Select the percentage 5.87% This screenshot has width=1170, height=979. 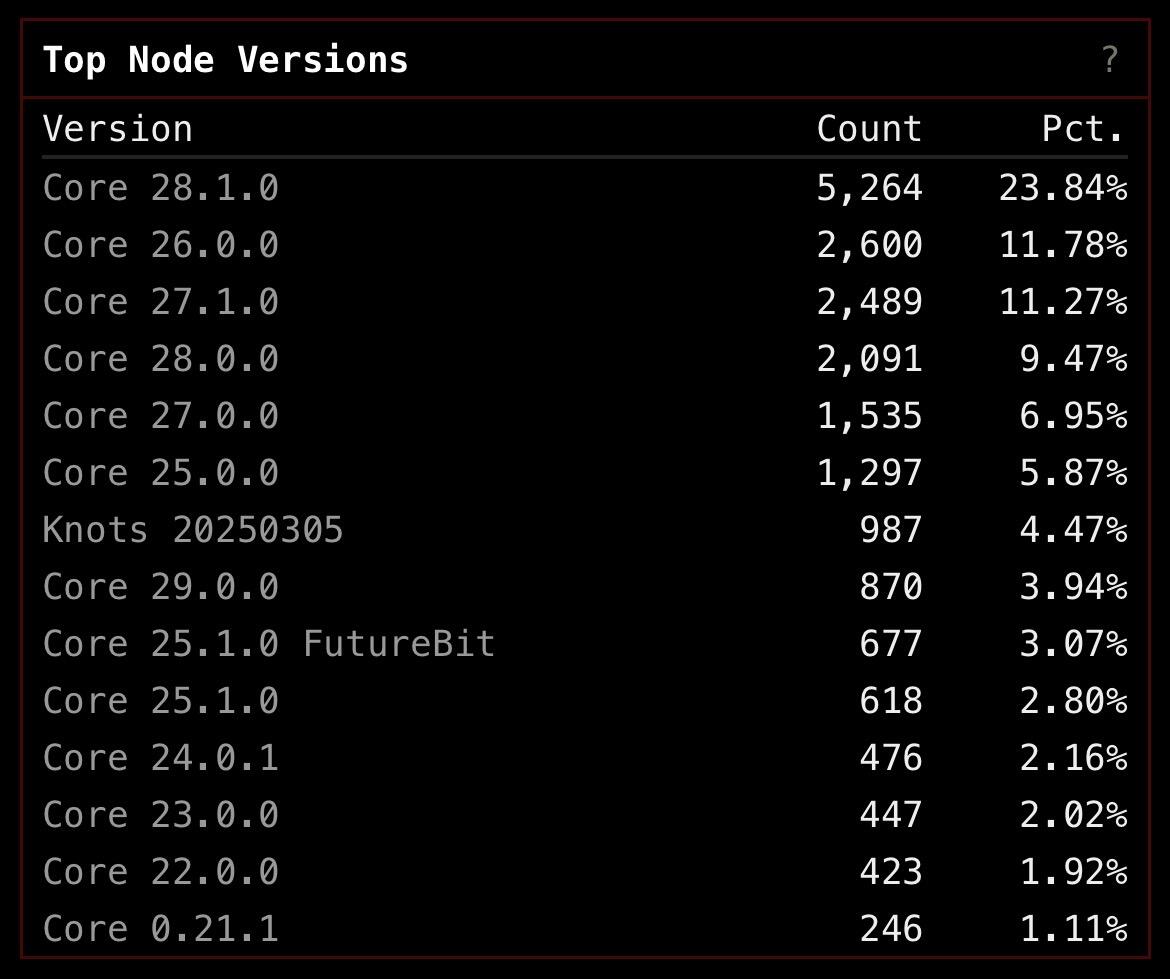[1074, 472]
